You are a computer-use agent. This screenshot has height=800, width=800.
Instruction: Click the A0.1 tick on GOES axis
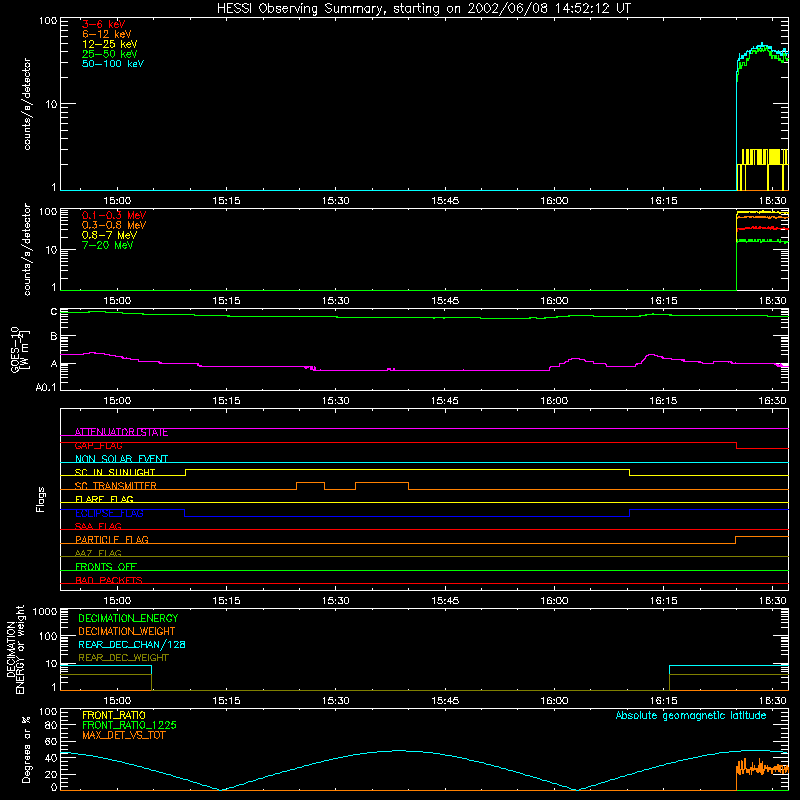46,388
